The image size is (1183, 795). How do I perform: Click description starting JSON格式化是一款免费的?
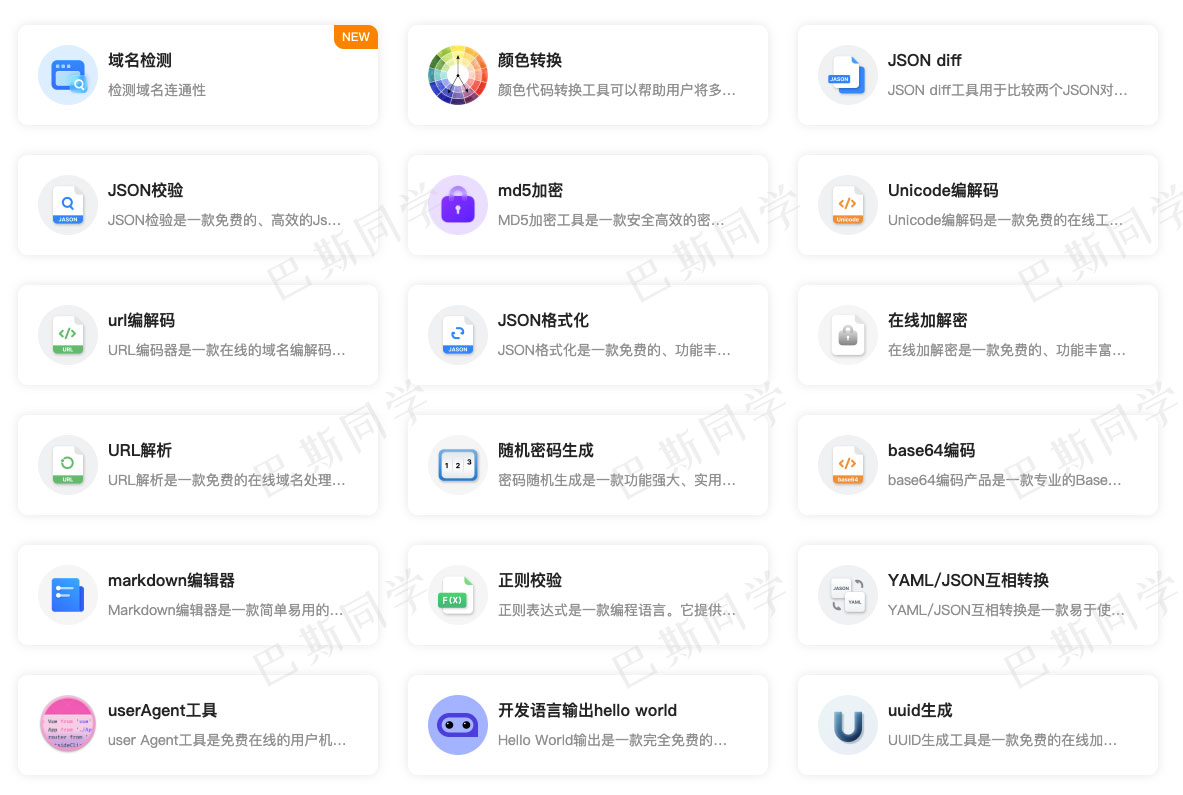(614, 350)
